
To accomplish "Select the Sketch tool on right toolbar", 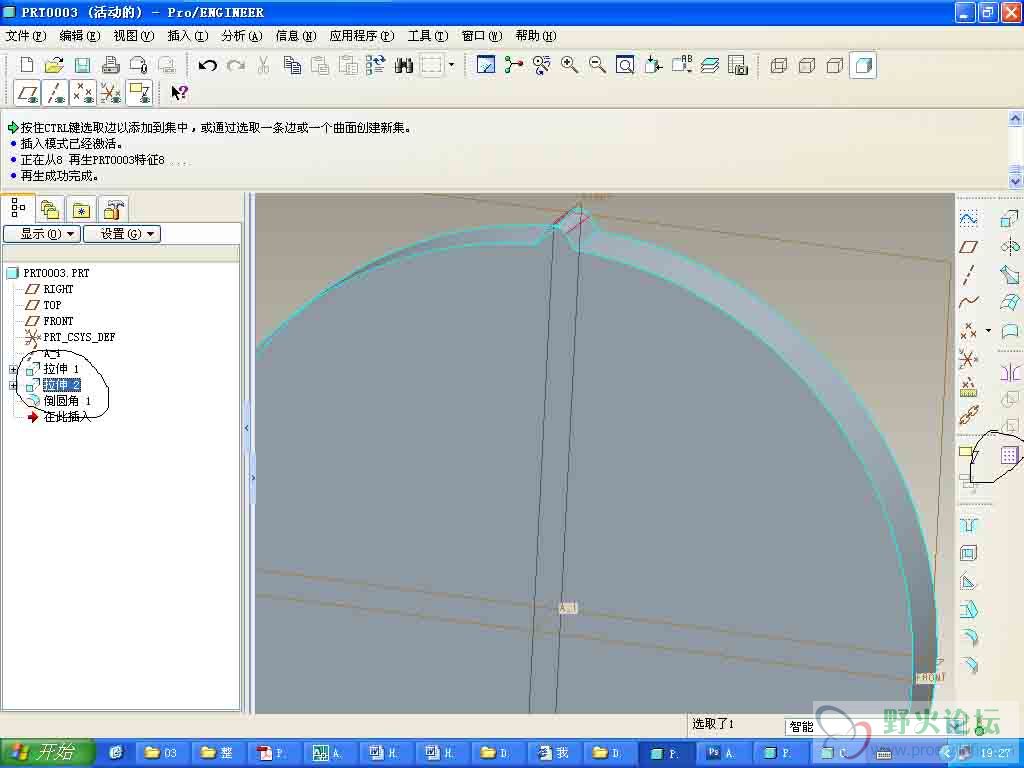I will tap(968, 219).
